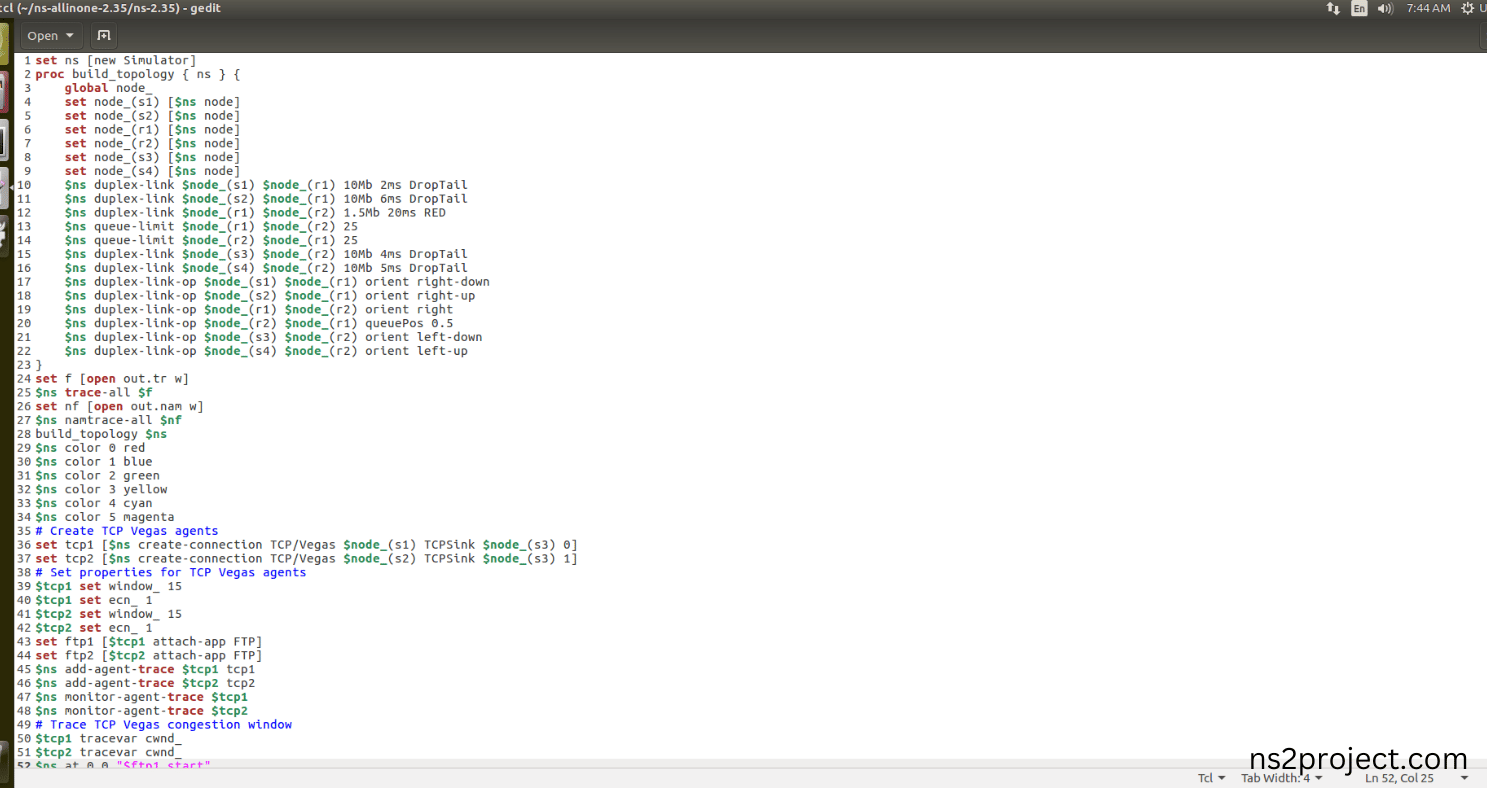Click 'queue-limit' on line 13
The image size is (1487, 788).
(x=134, y=226)
